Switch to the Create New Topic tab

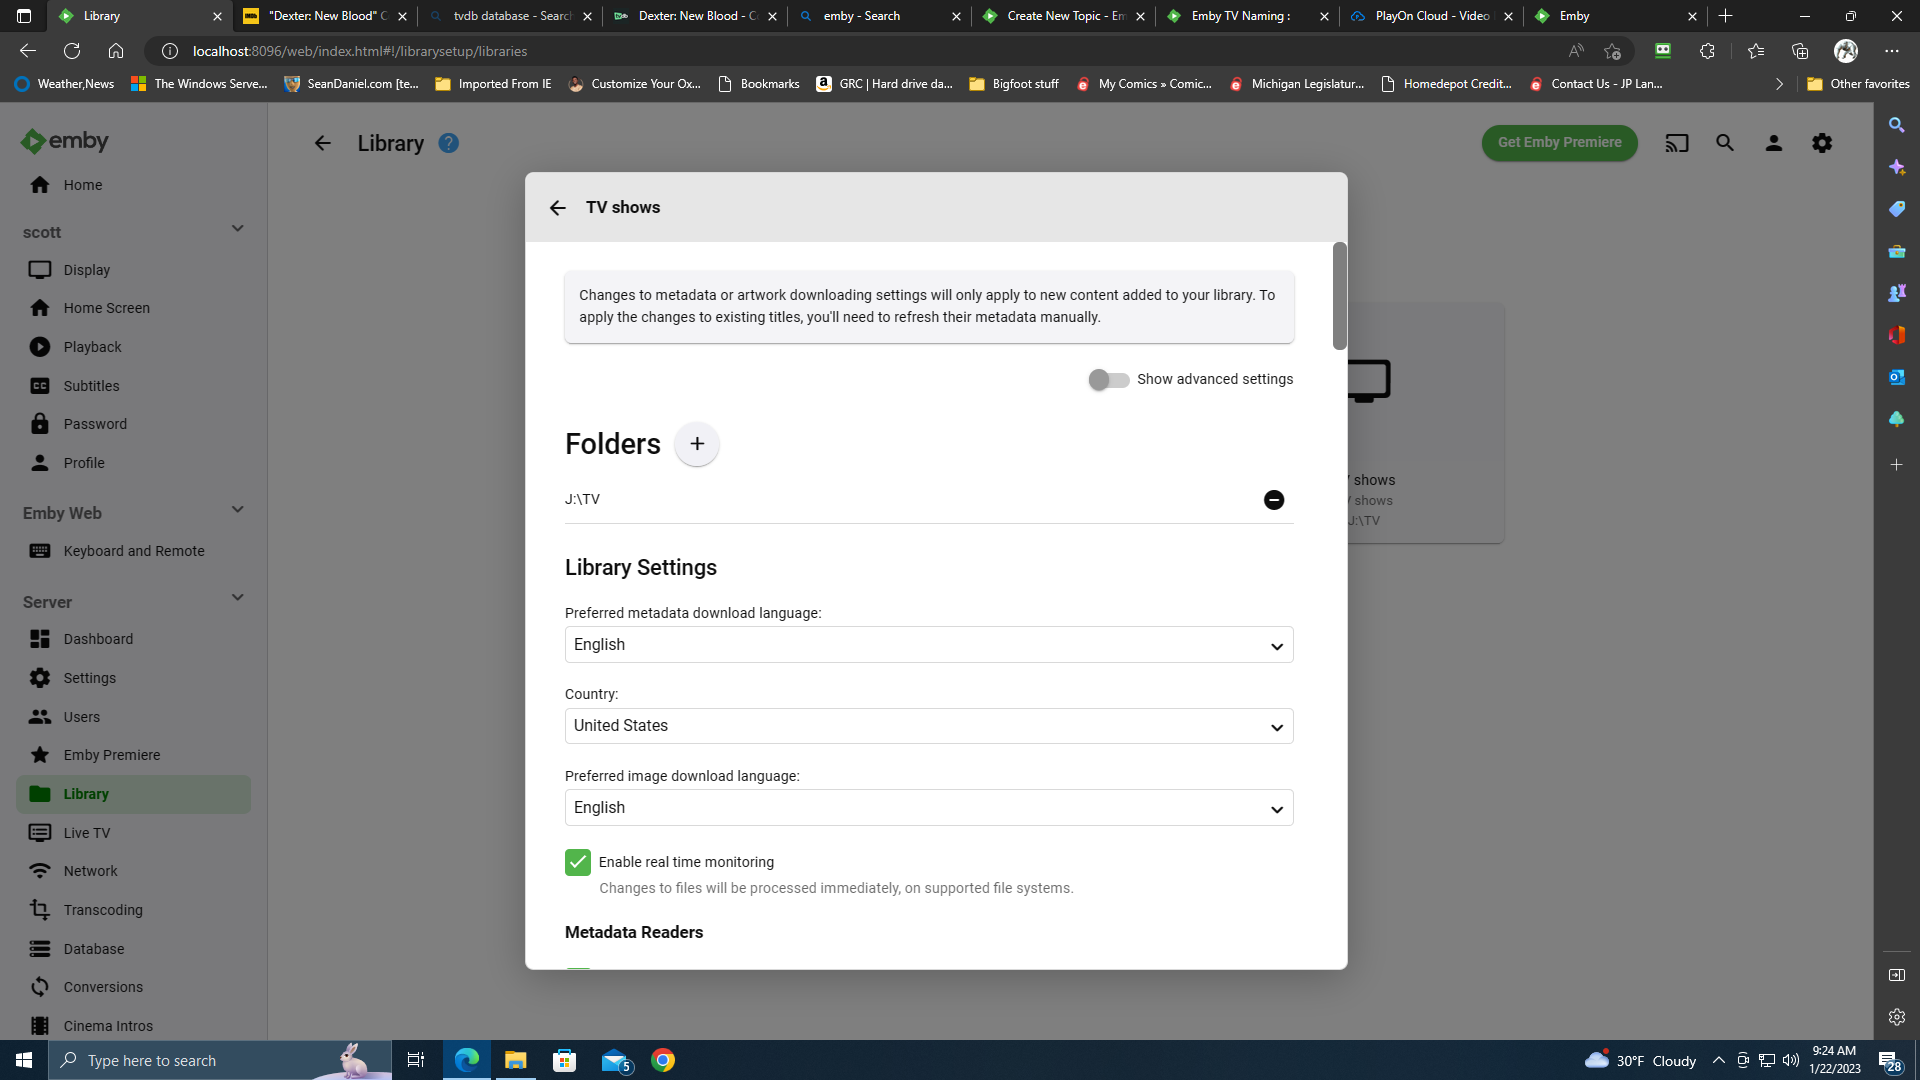click(1064, 16)
